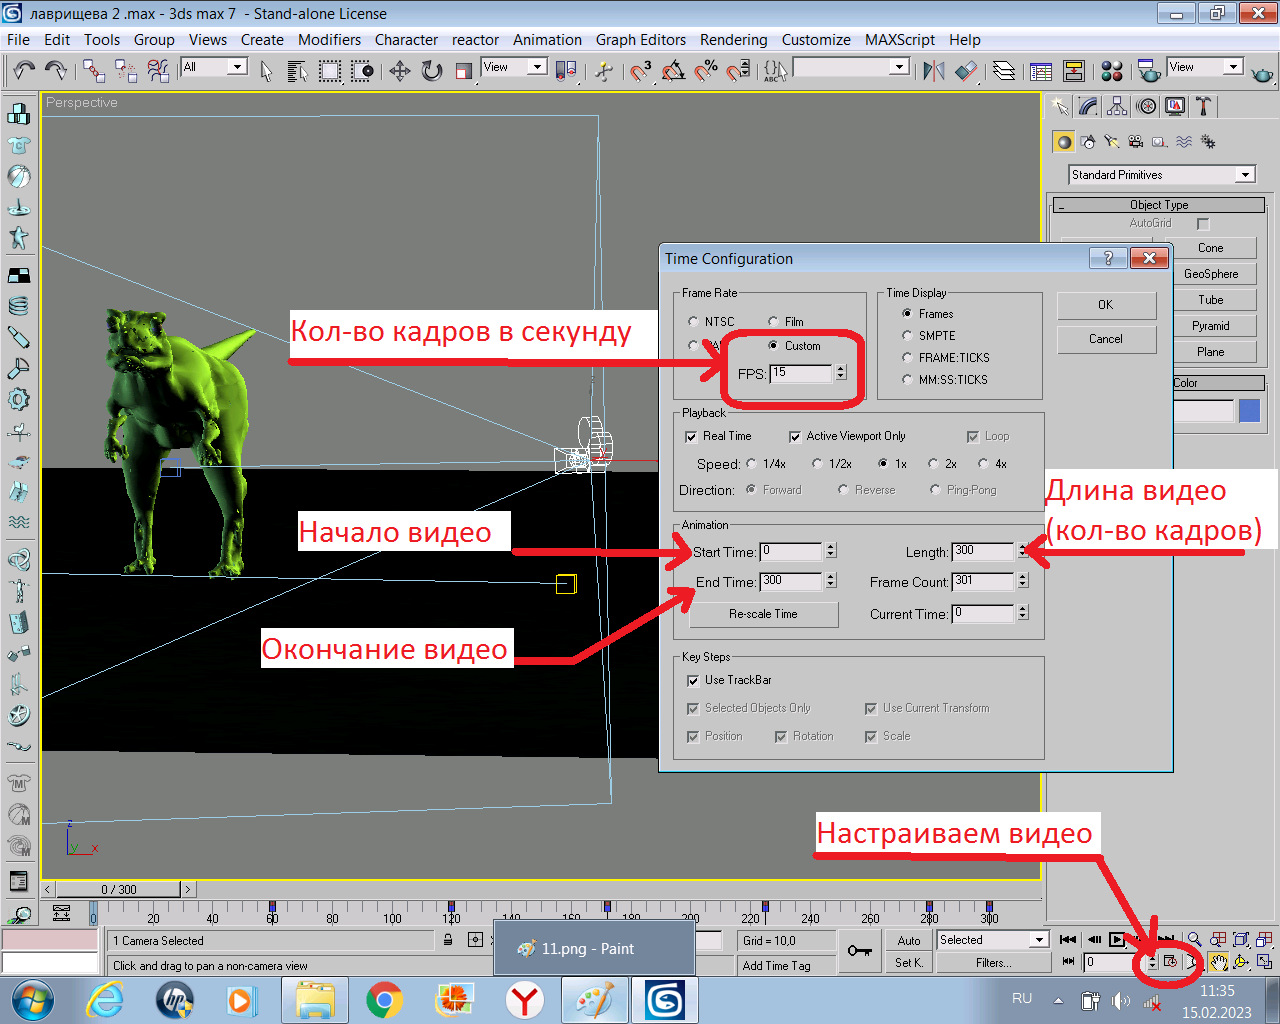Open the Utilities hammer tab
The height and width of the screenshot is (1024, 1280).
tap(1203, 106)
